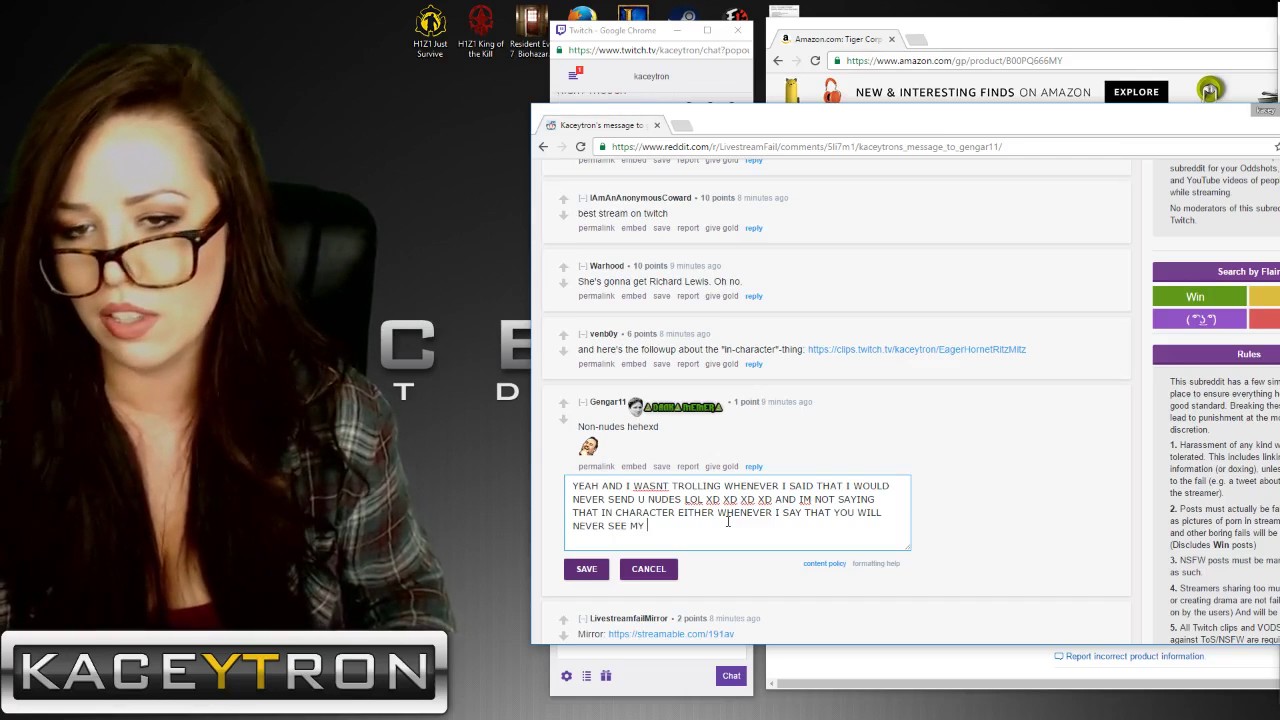Downvote venb0y's comment

(x=563, y=350)
